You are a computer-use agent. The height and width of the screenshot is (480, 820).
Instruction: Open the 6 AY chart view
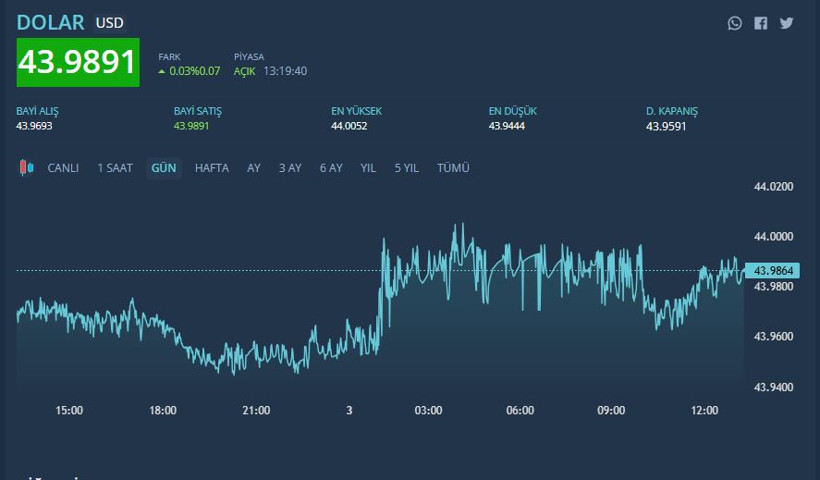pyautogui.click(x=331, y=168)
